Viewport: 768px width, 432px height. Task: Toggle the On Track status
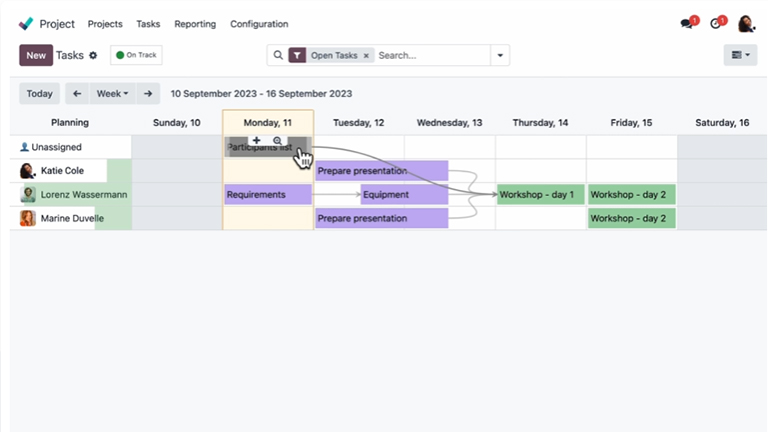coord(136,56)
